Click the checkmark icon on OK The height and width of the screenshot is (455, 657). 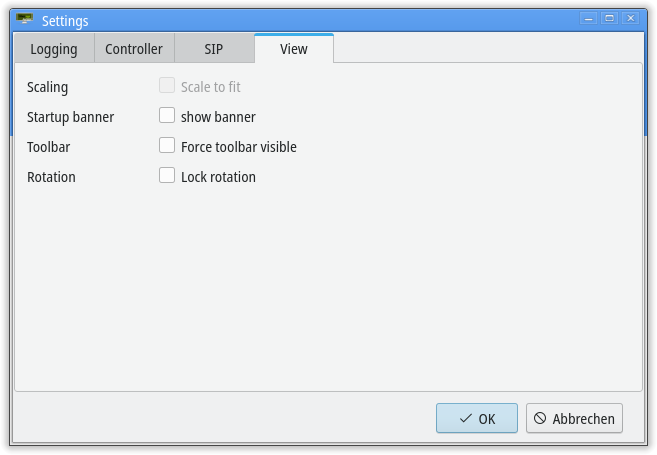point(466,418)
